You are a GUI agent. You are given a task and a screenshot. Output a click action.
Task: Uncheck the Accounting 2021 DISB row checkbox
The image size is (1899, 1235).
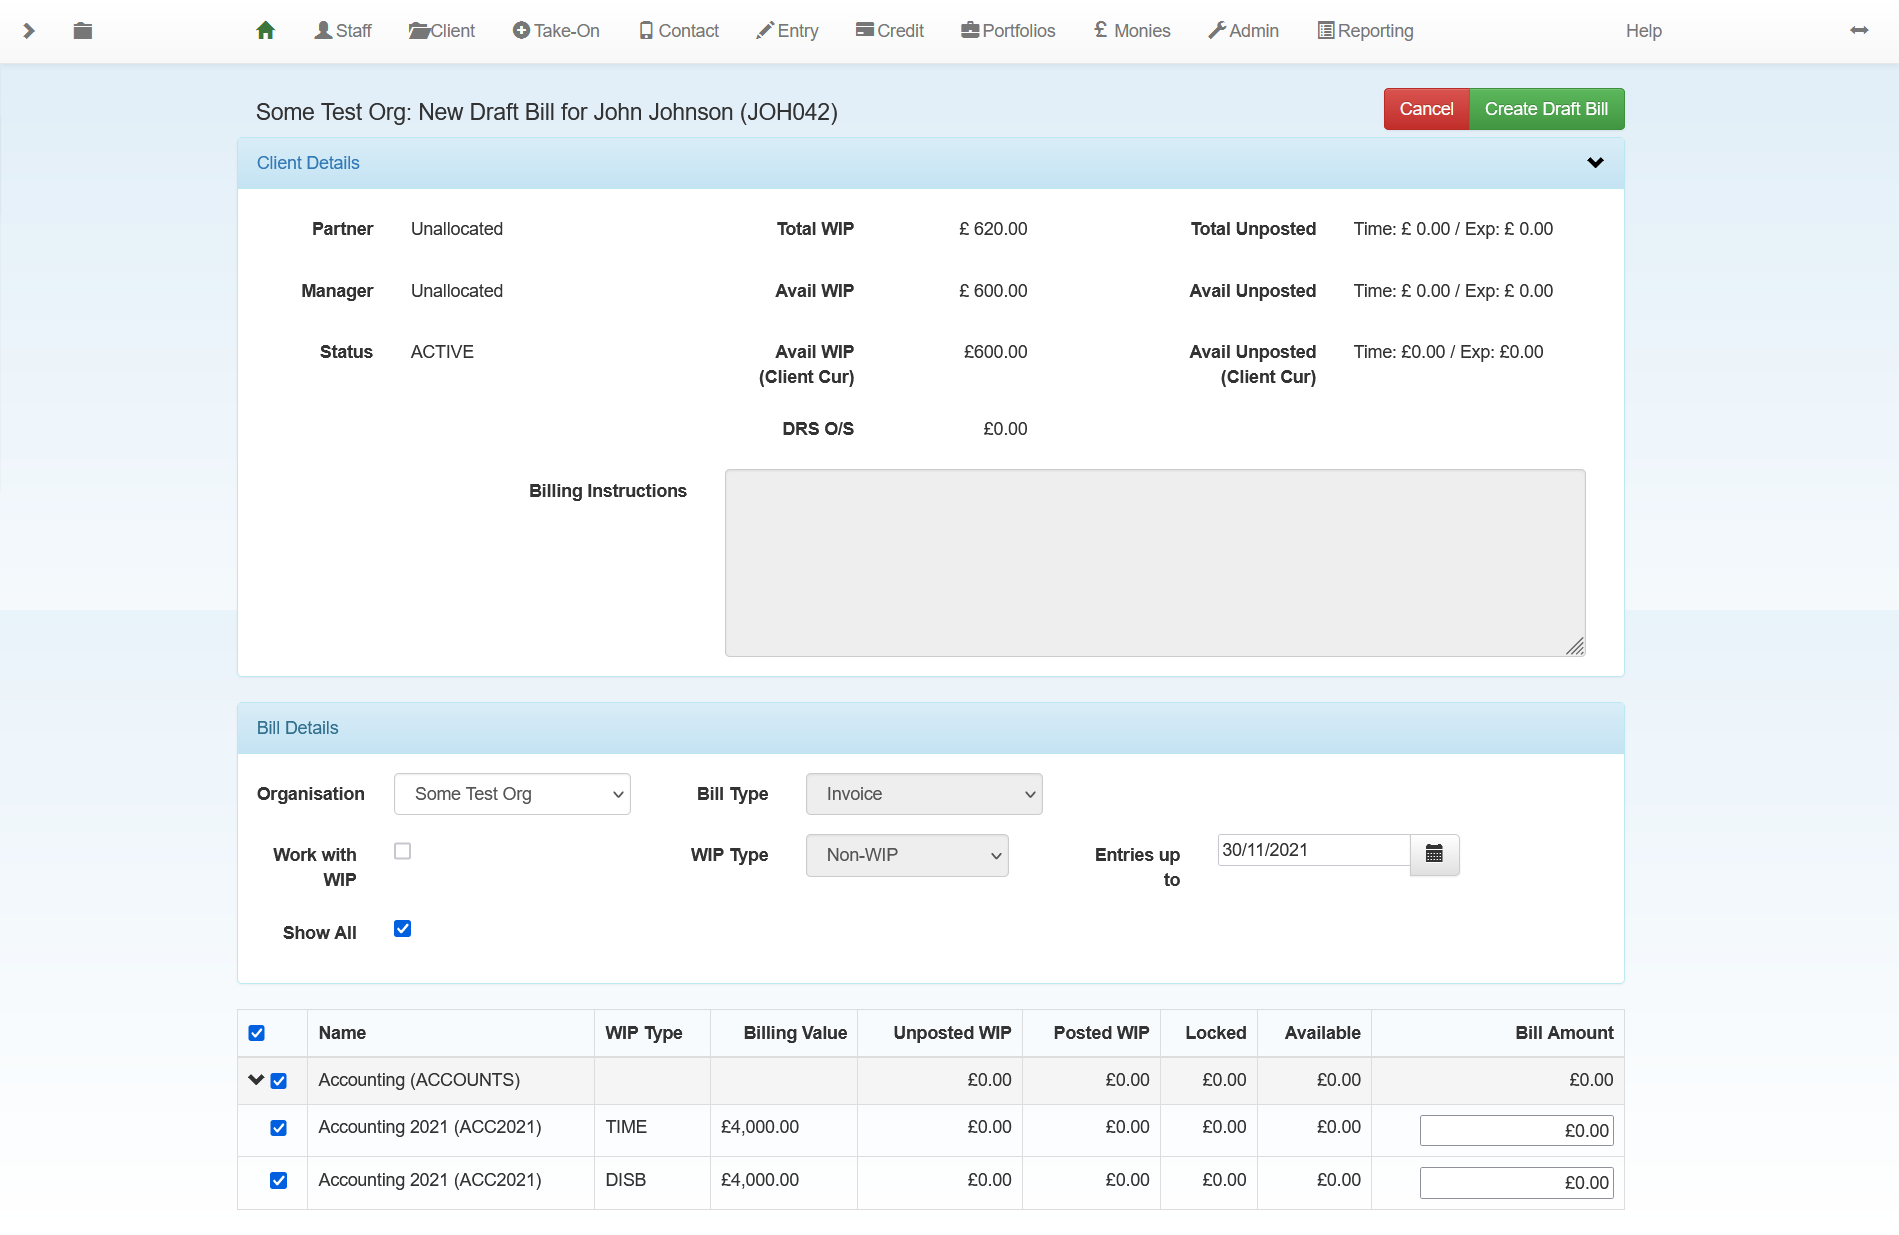click(x=279, y=1181)
